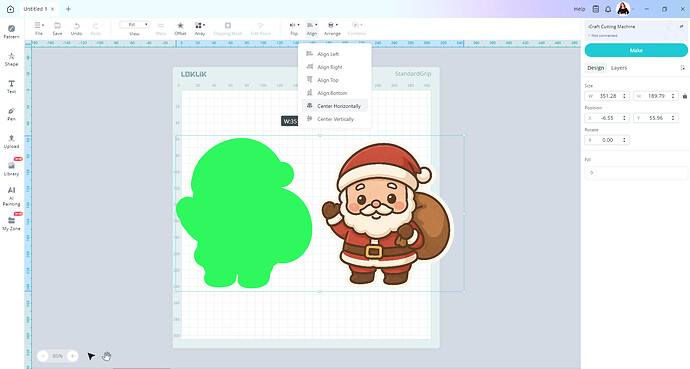Switch to the Layers tab
Image resolution: width=690 pixels, height=369 pixels.
coord(619,68)
